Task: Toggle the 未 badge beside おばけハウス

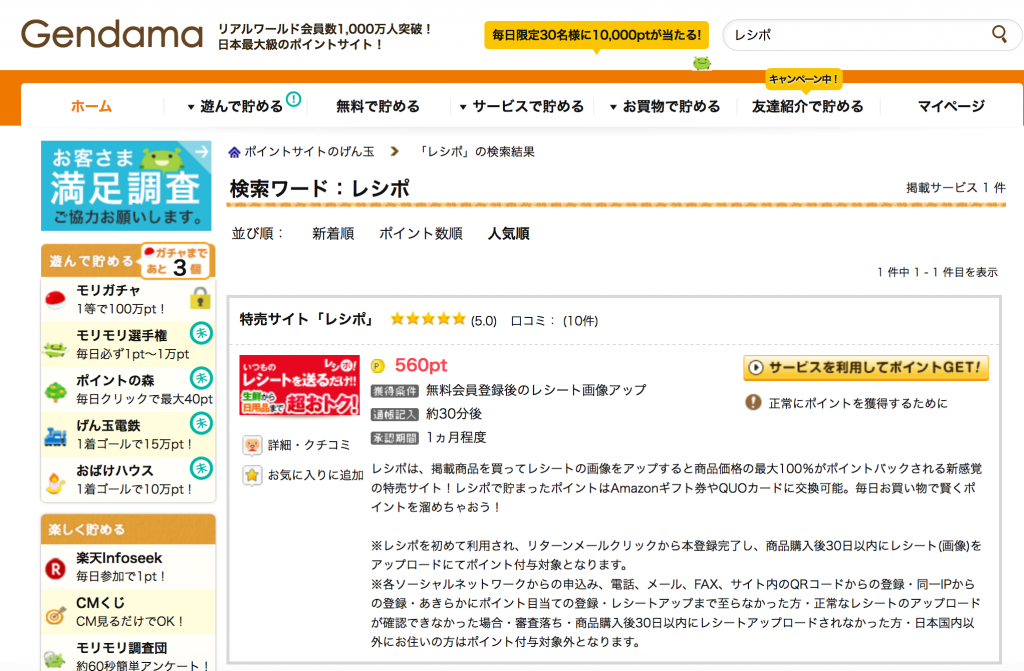Action: [x=201, y=468]
